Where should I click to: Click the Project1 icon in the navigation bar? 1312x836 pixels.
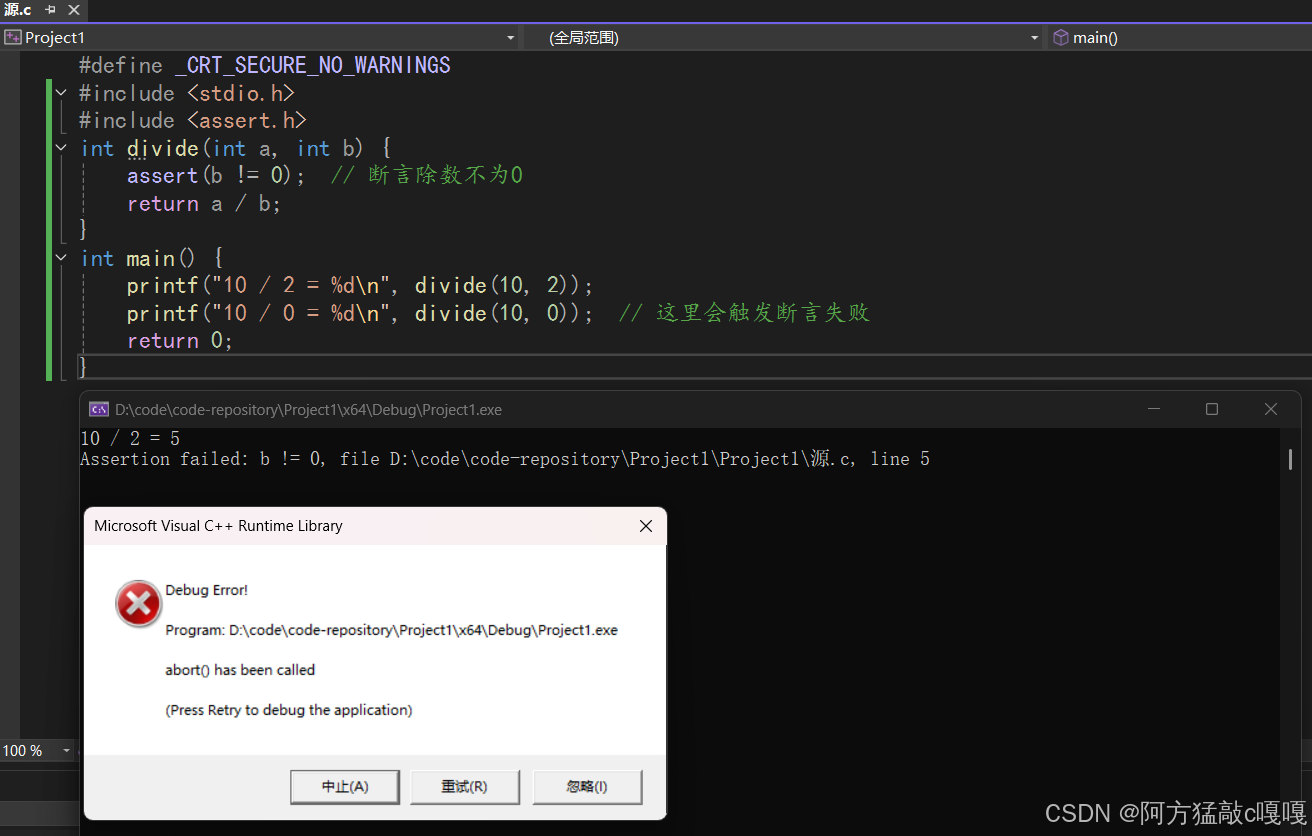coord(13,38)
